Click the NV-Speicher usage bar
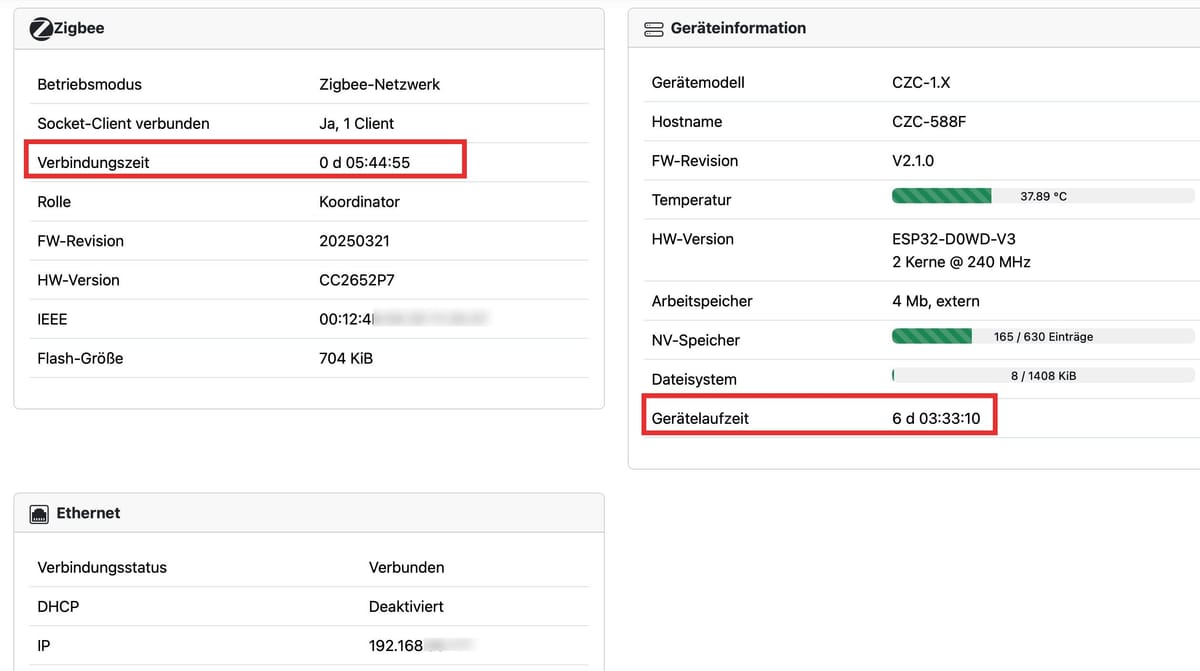The image size is (1200, 671). pos(1042,337)
